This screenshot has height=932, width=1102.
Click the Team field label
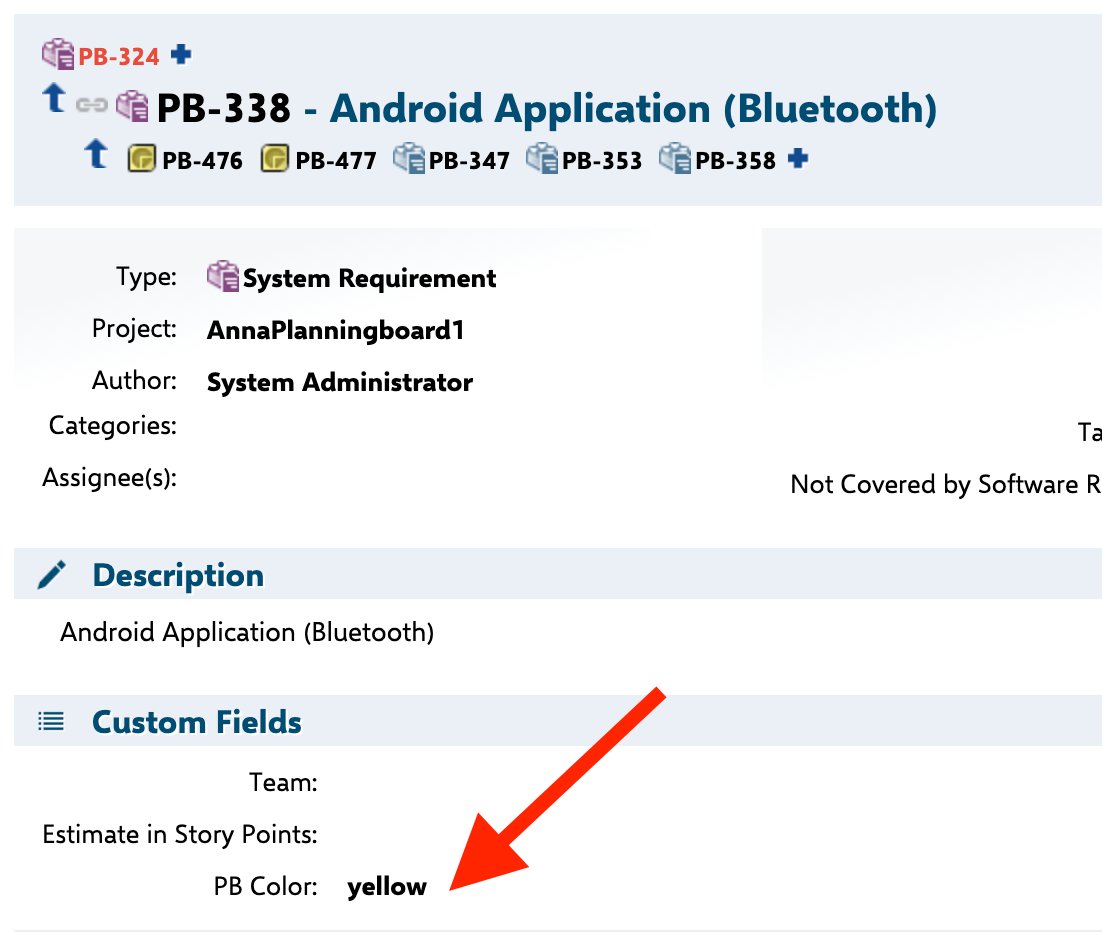point(283,782)
